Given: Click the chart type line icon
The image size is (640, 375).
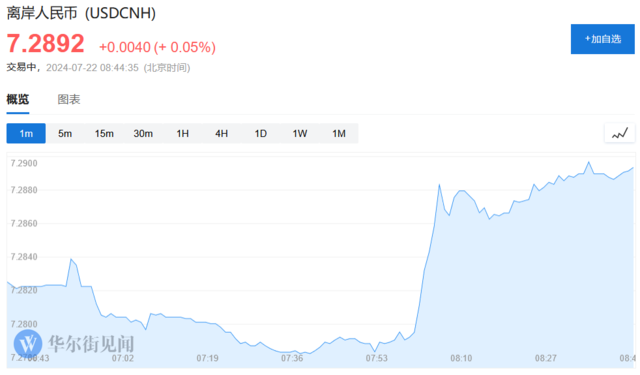Looking at the screenshot, I should tap(620, 133).
